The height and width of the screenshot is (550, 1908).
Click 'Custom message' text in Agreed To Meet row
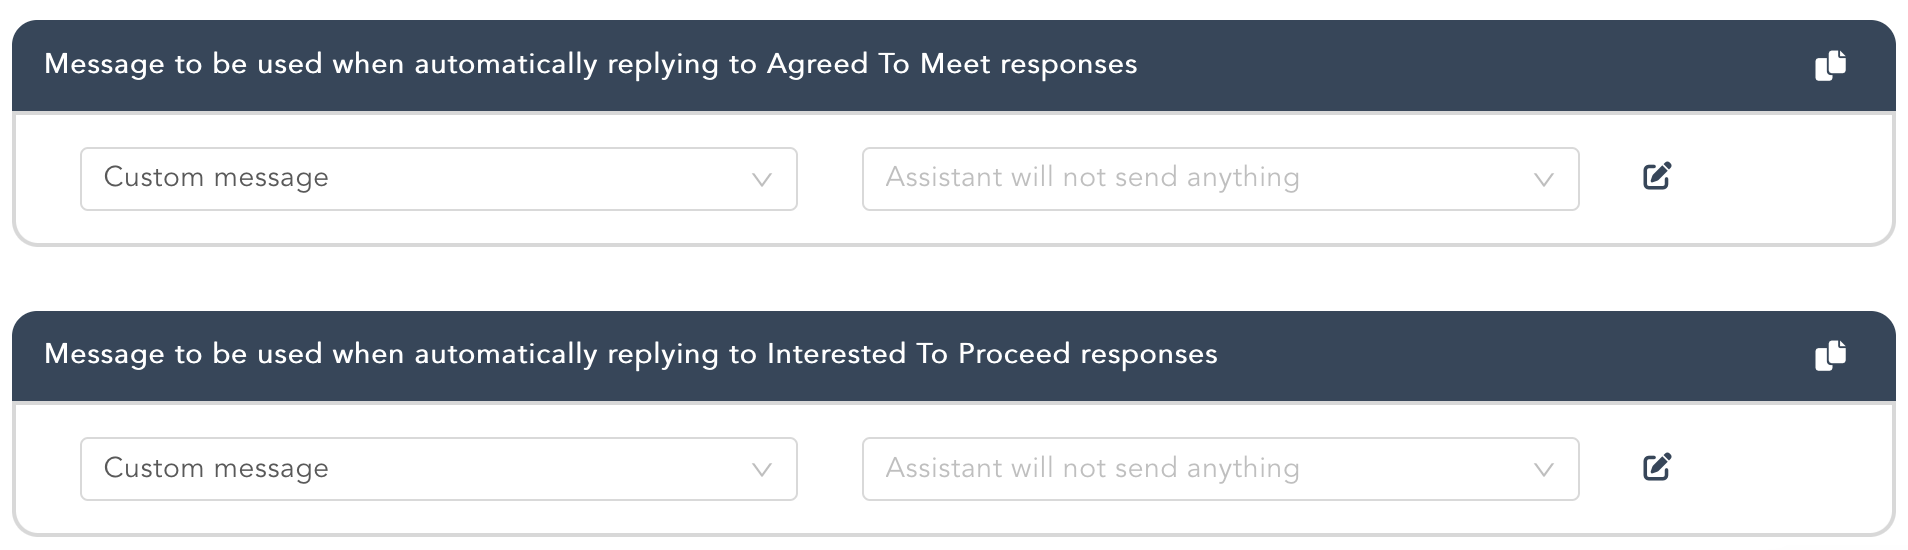[216, 178]
